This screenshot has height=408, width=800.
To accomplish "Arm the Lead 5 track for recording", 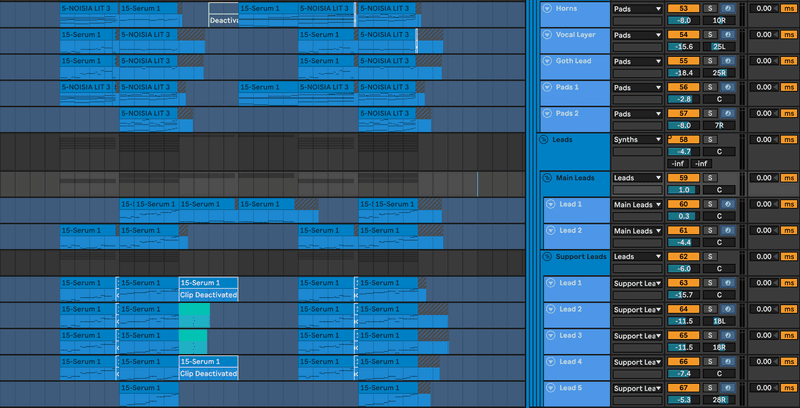I will click(x=727, y=388).
